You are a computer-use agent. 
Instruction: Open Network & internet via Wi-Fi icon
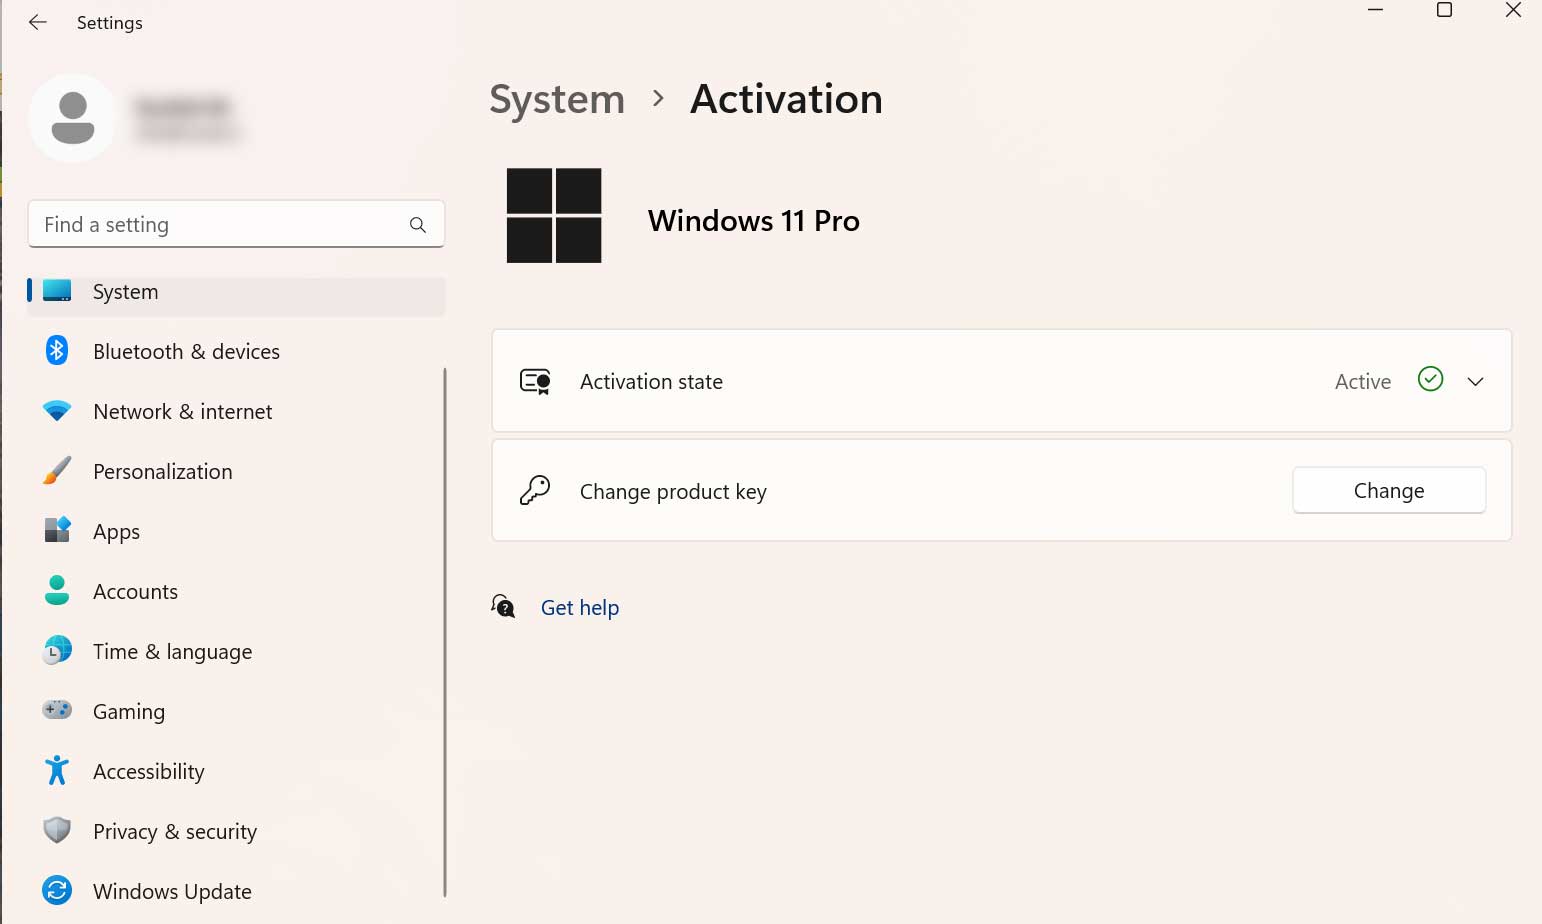pyautogui.click(x=57, y=410)
